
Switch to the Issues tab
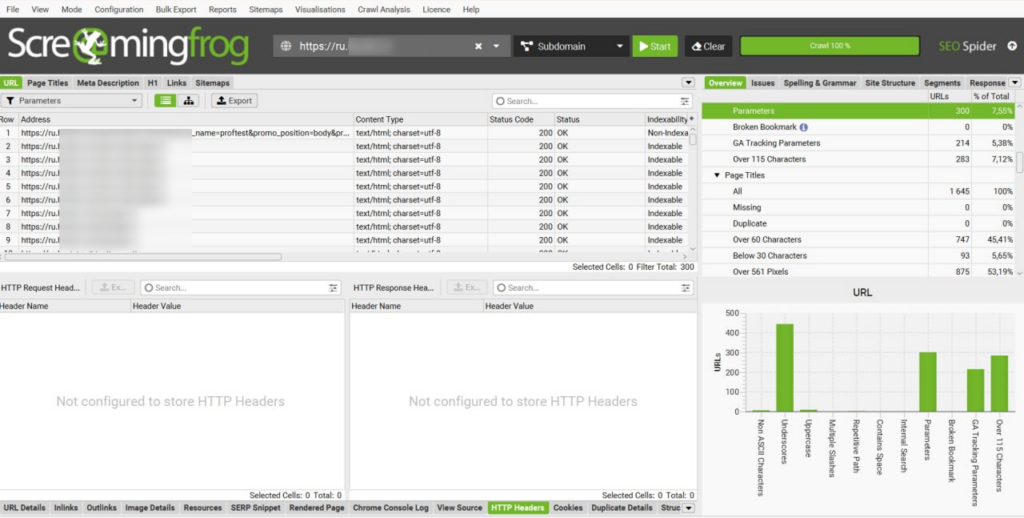coord(763,83)
